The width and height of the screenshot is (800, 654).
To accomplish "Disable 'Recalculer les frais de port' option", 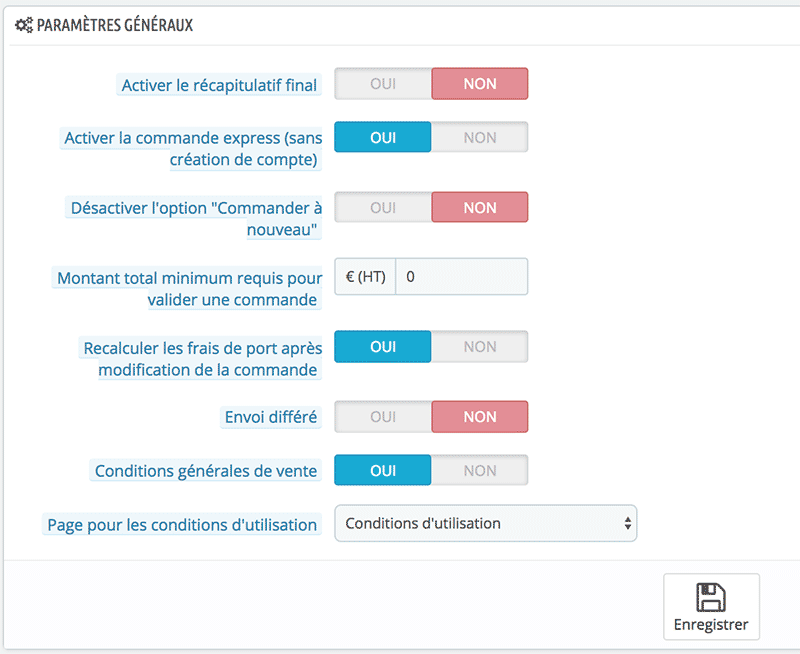I will click(x=480, y=346).
